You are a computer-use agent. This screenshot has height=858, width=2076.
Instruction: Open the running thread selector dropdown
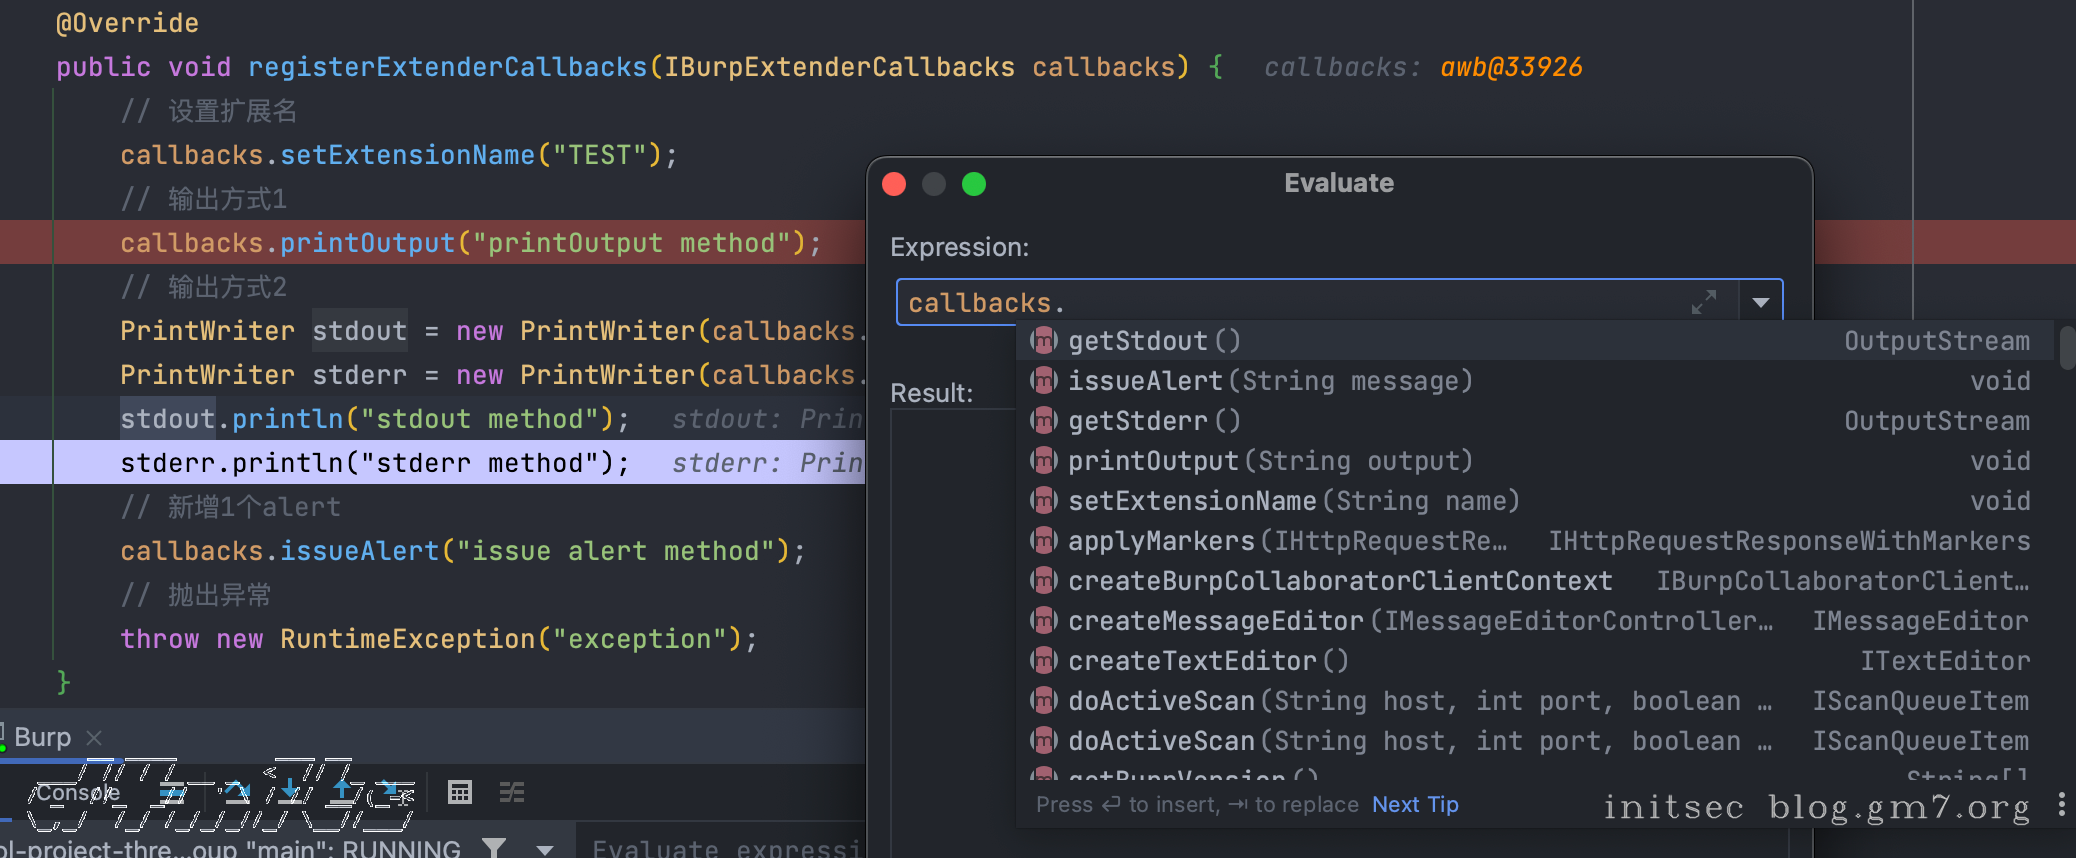[545, 849]
